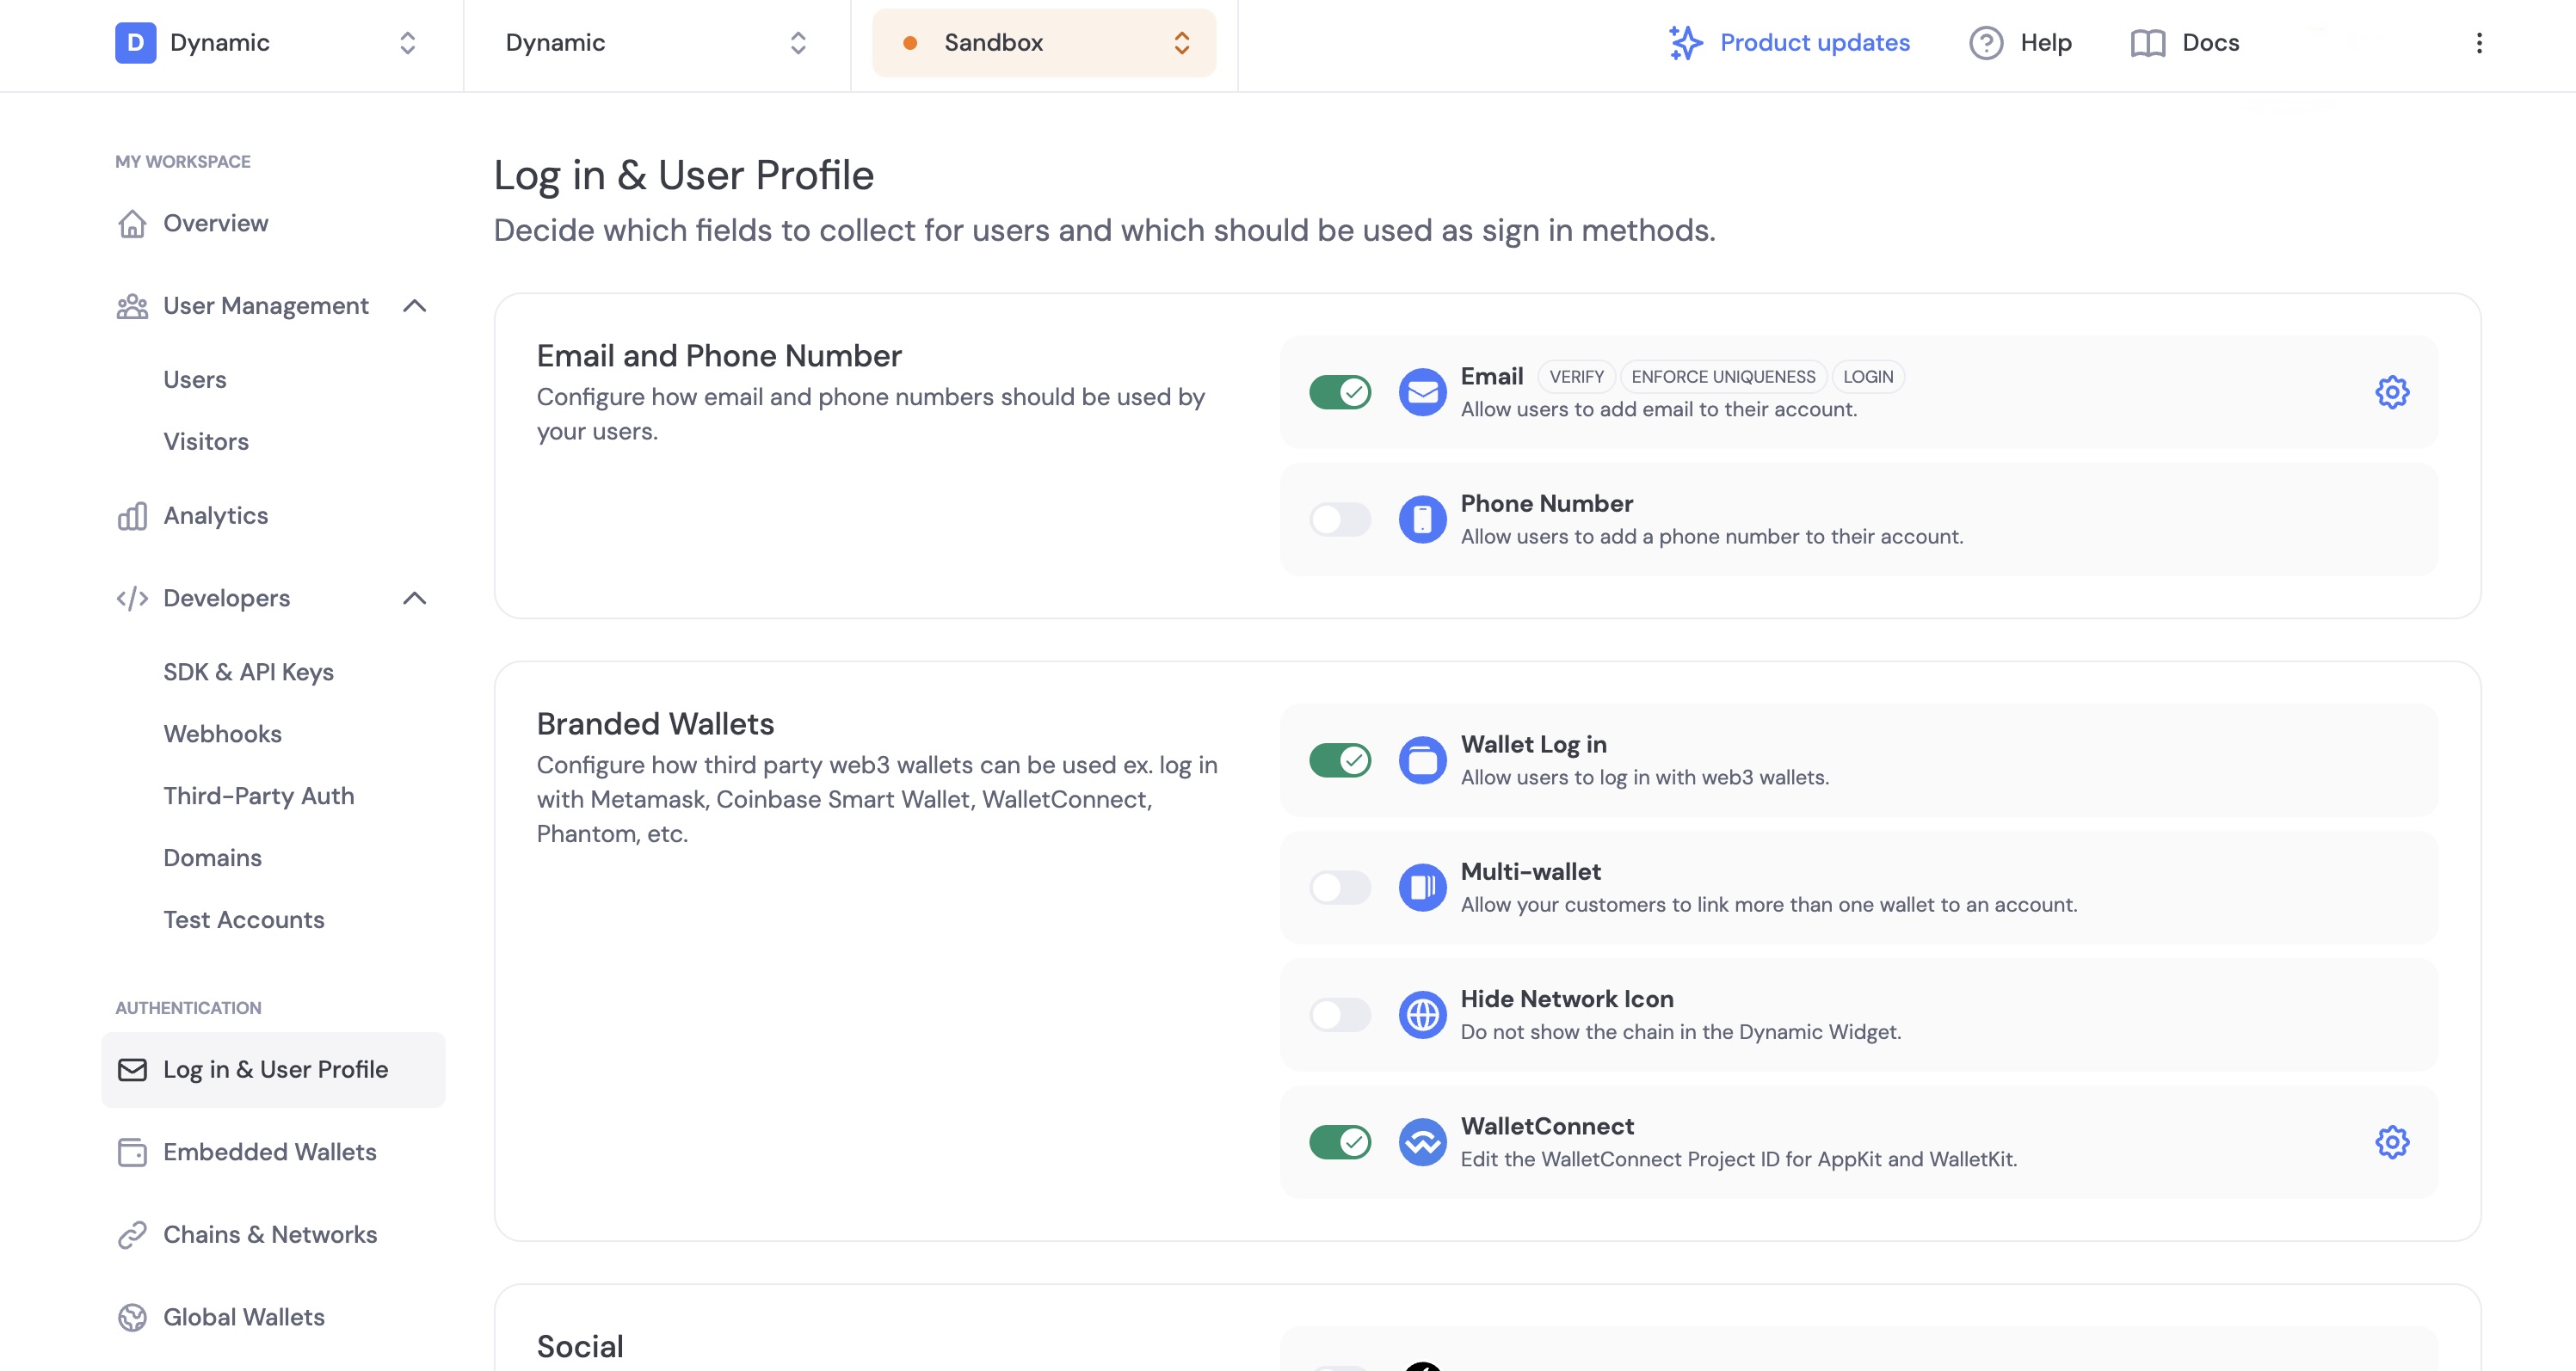
Task: Click the blue D organization logo
Action: pos(135,43)
